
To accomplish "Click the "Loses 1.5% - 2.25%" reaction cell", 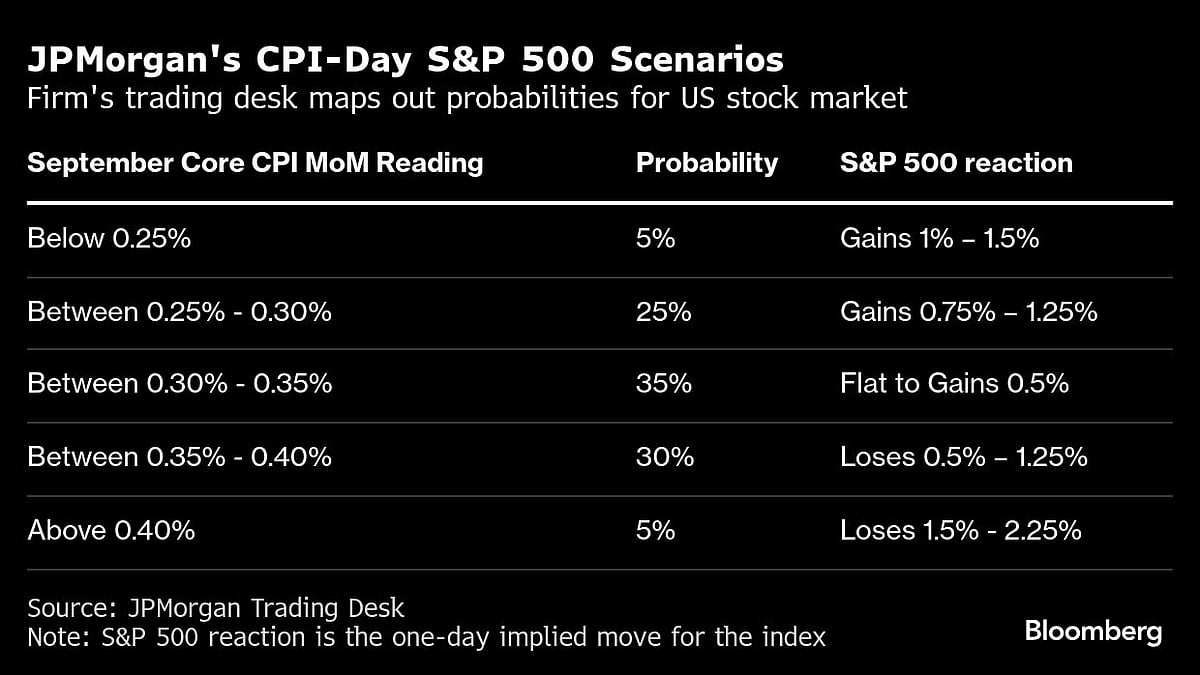I will click(960, 530).
